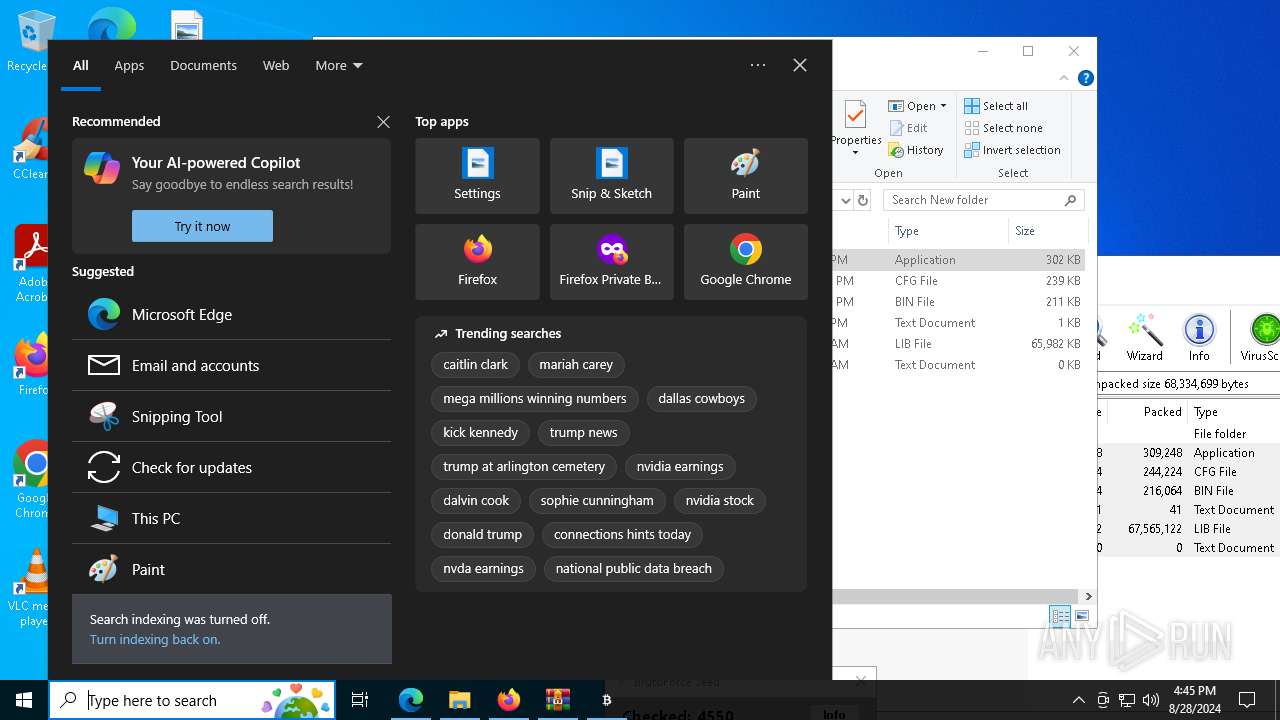Expand Open dropdown arrow in Explorer

pos(943,106)
